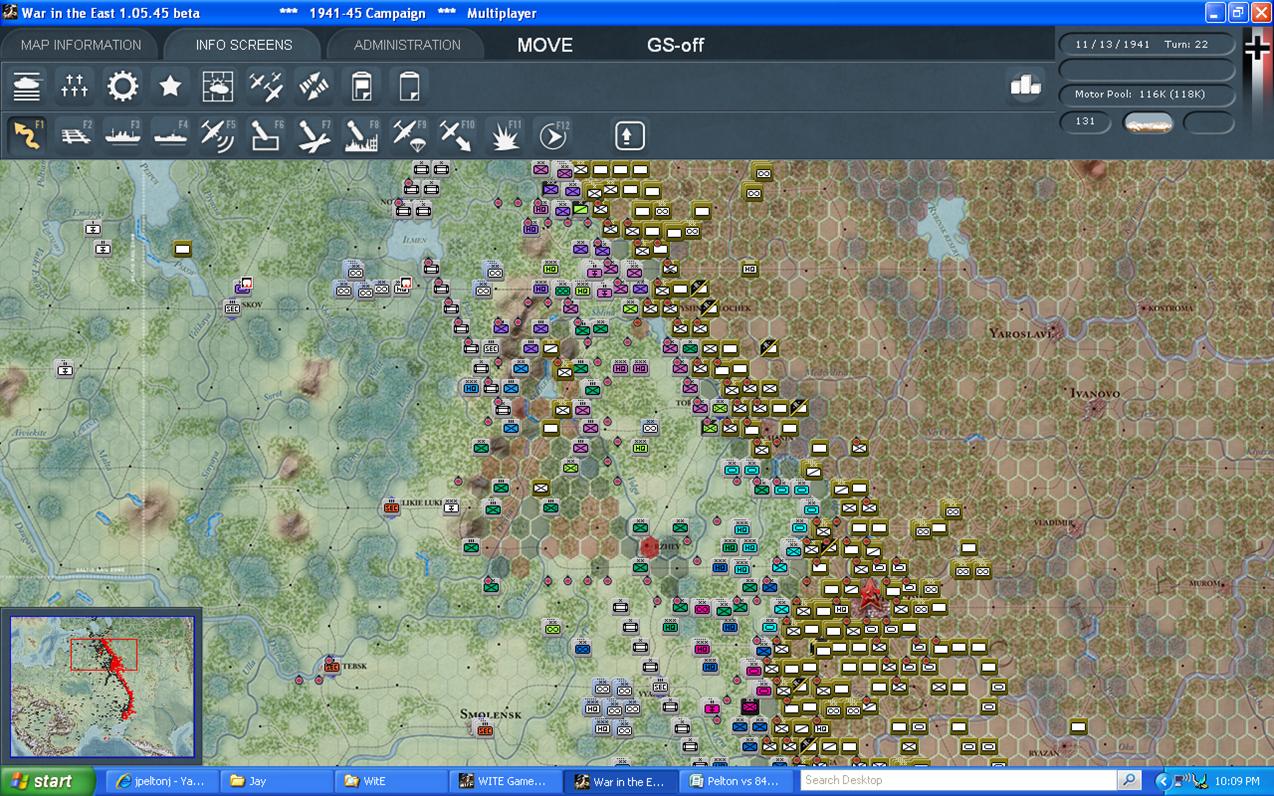This screenshot has width=1274, height=796.
Task: Click the red hex near Rzhev
Action: tap(650, 547)
